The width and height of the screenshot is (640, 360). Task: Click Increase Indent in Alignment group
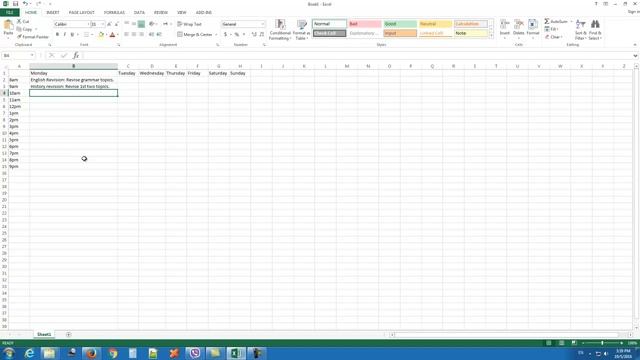159,35
